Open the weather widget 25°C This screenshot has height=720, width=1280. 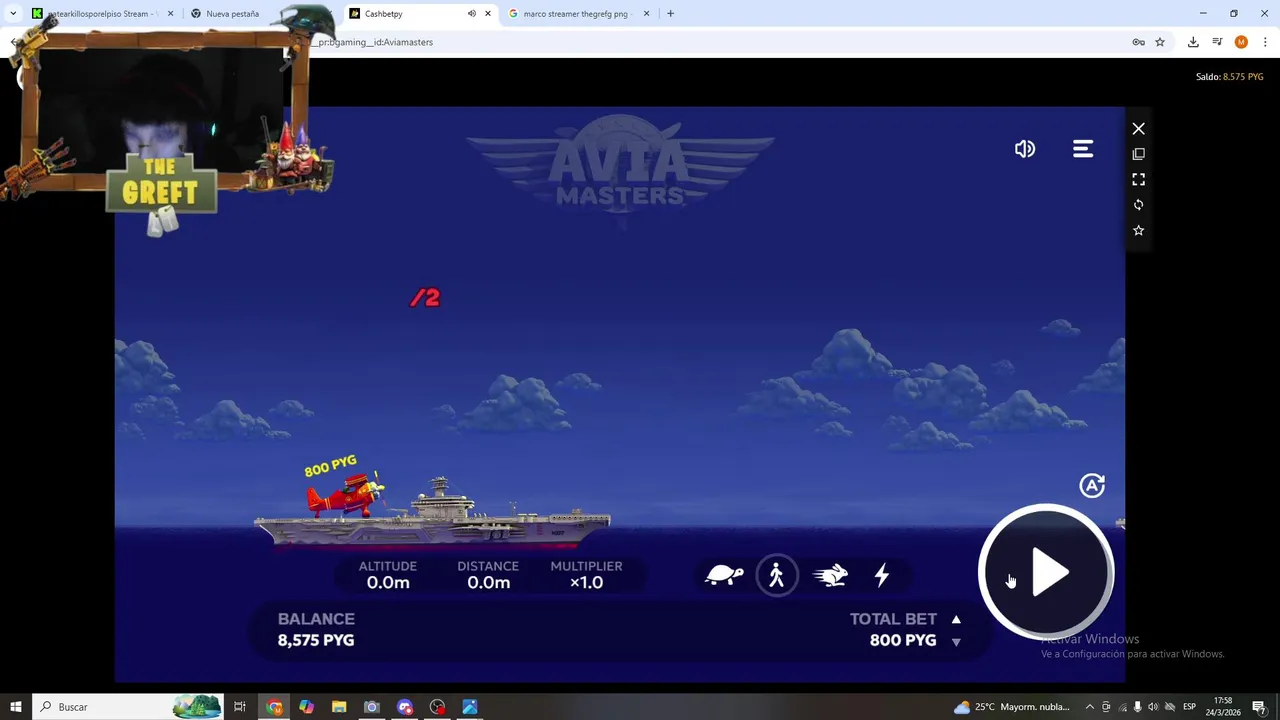tap(1011, 707)
